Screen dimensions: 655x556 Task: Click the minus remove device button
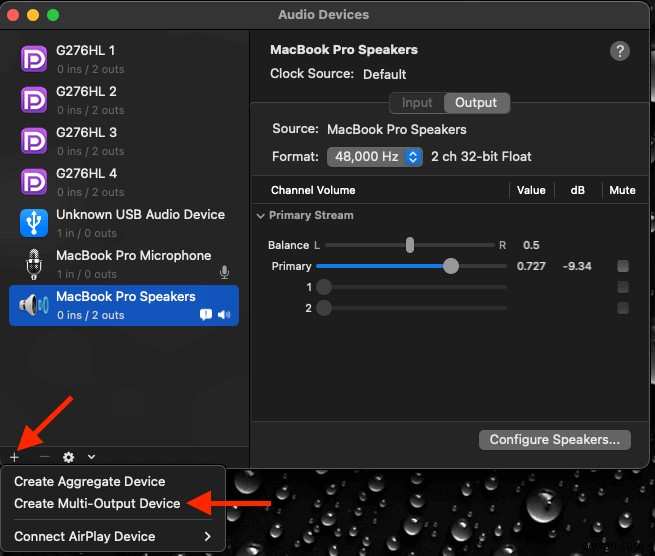[43, 456]
